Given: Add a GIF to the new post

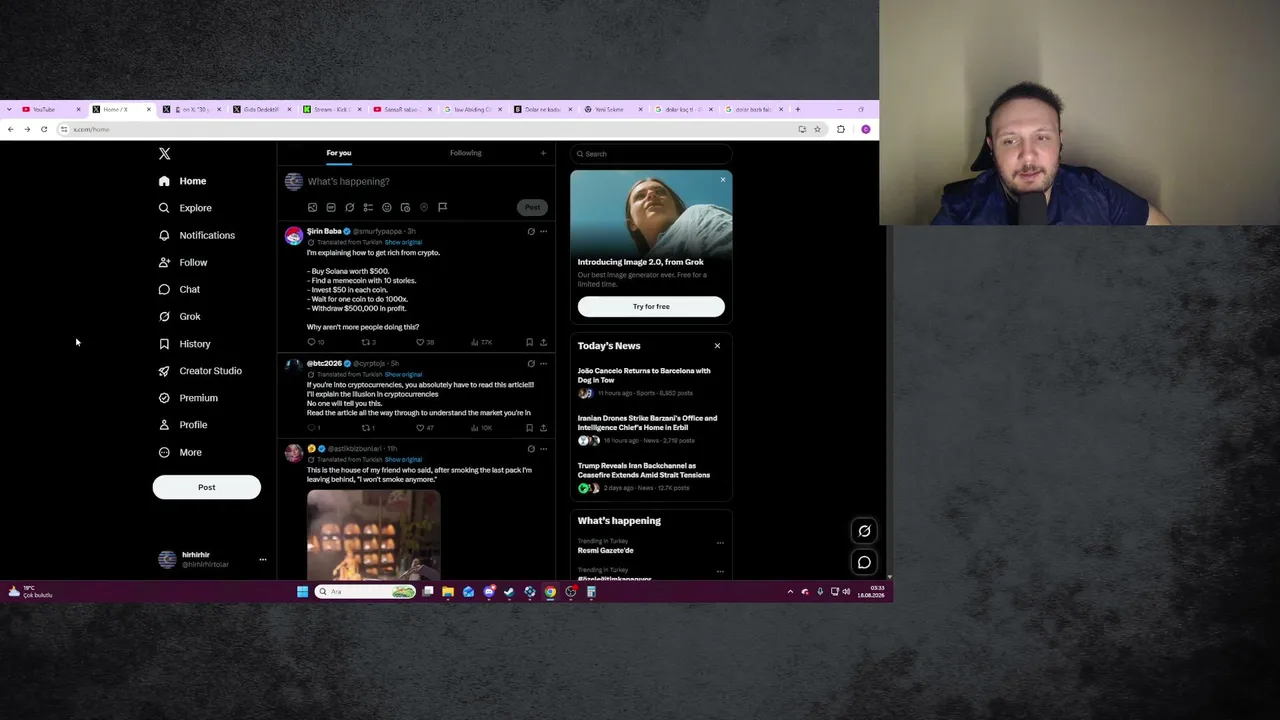Looking at the screenshot, I should pos(331,207).
